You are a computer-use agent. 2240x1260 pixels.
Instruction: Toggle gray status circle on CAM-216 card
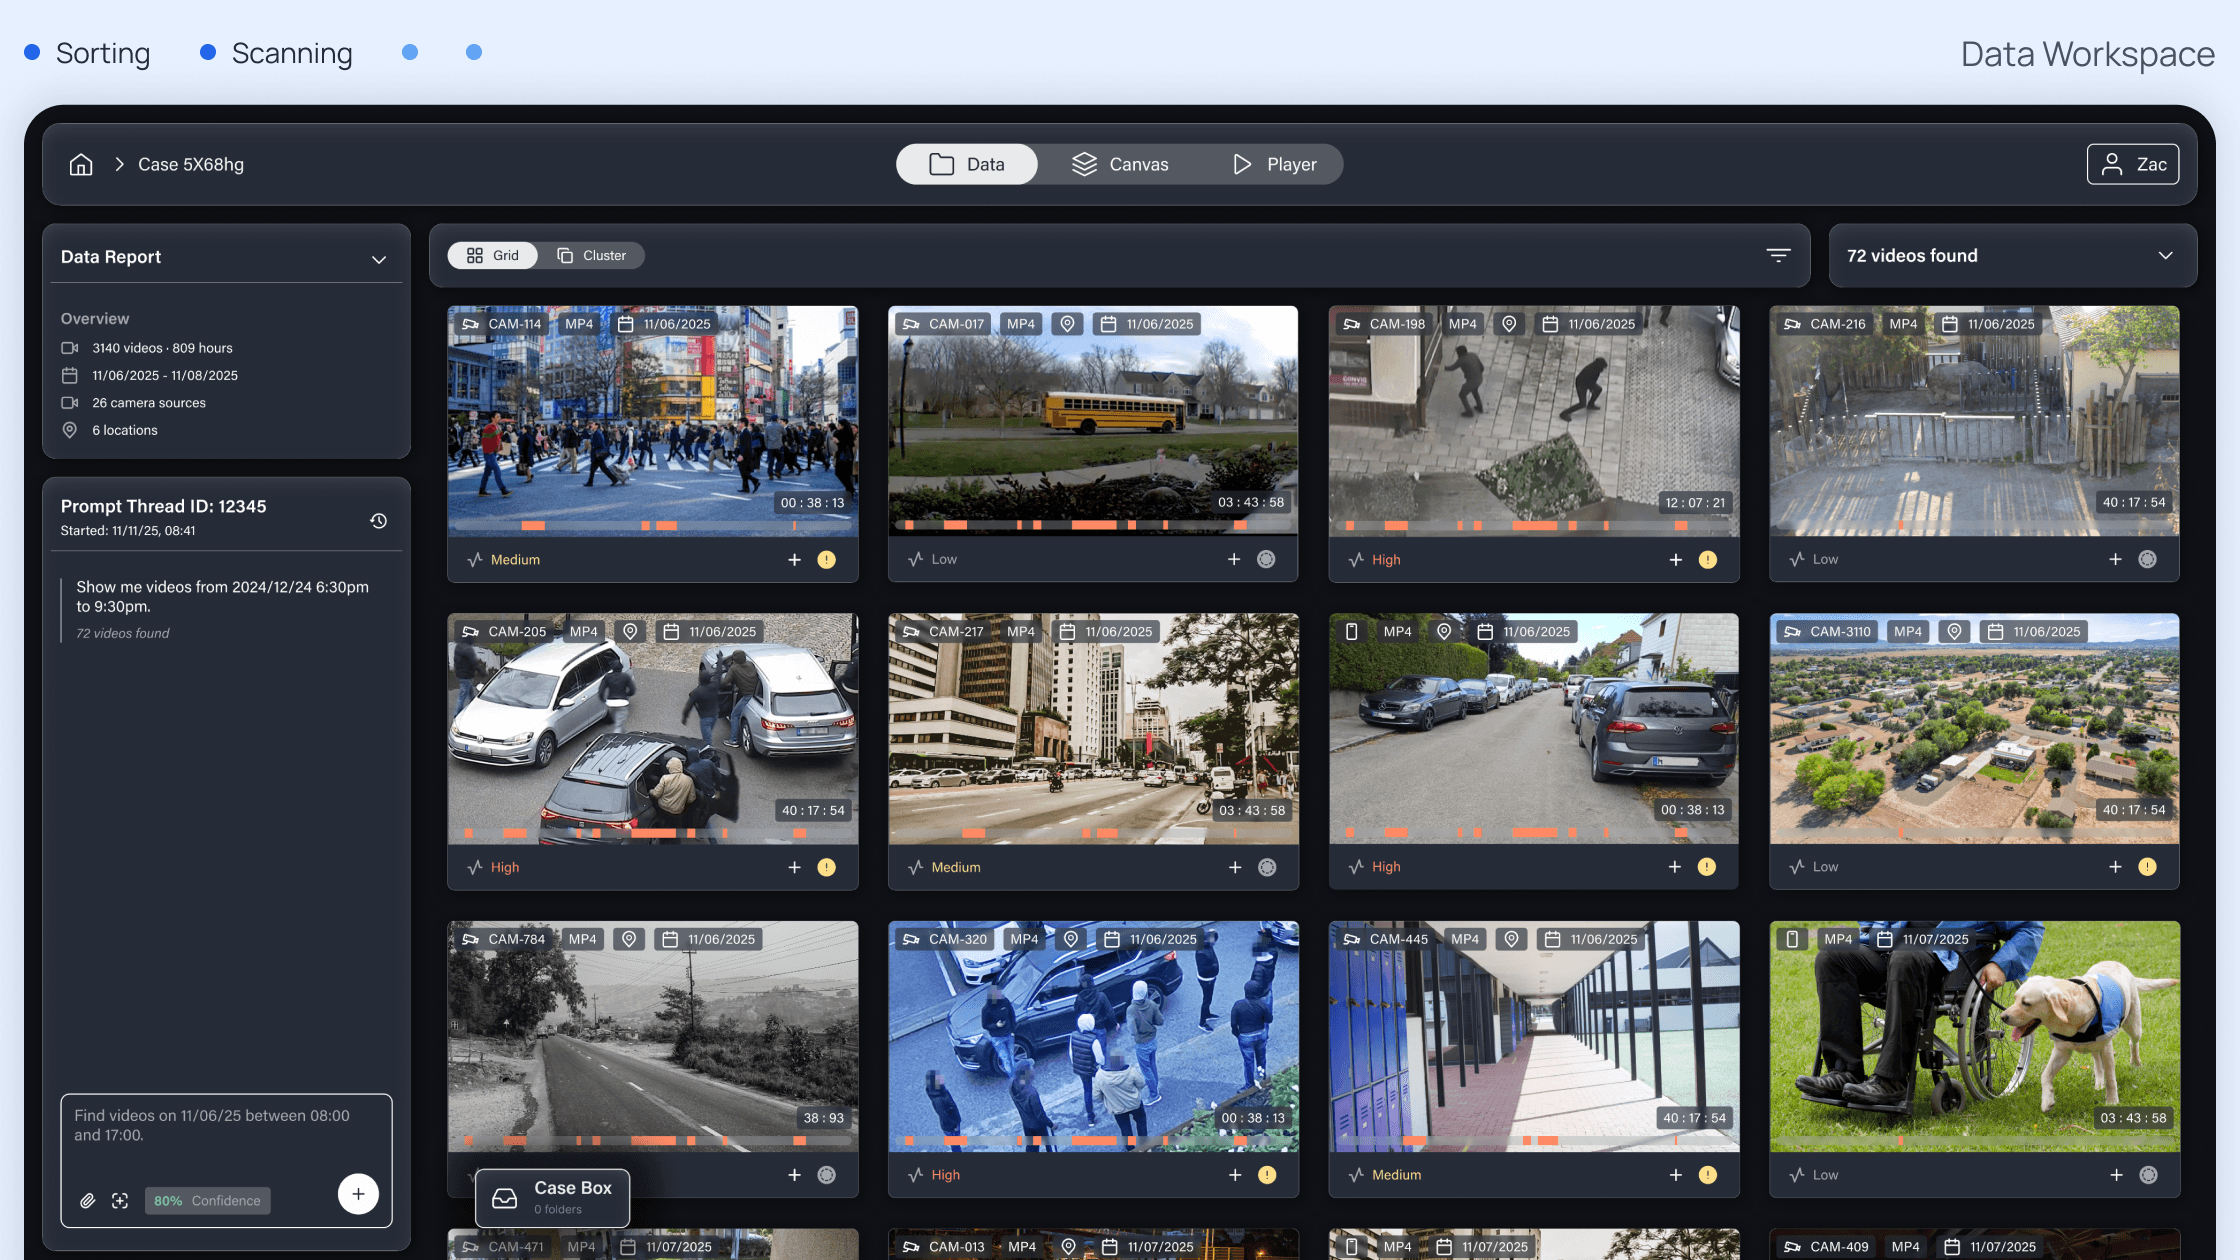coord(2147,560)
